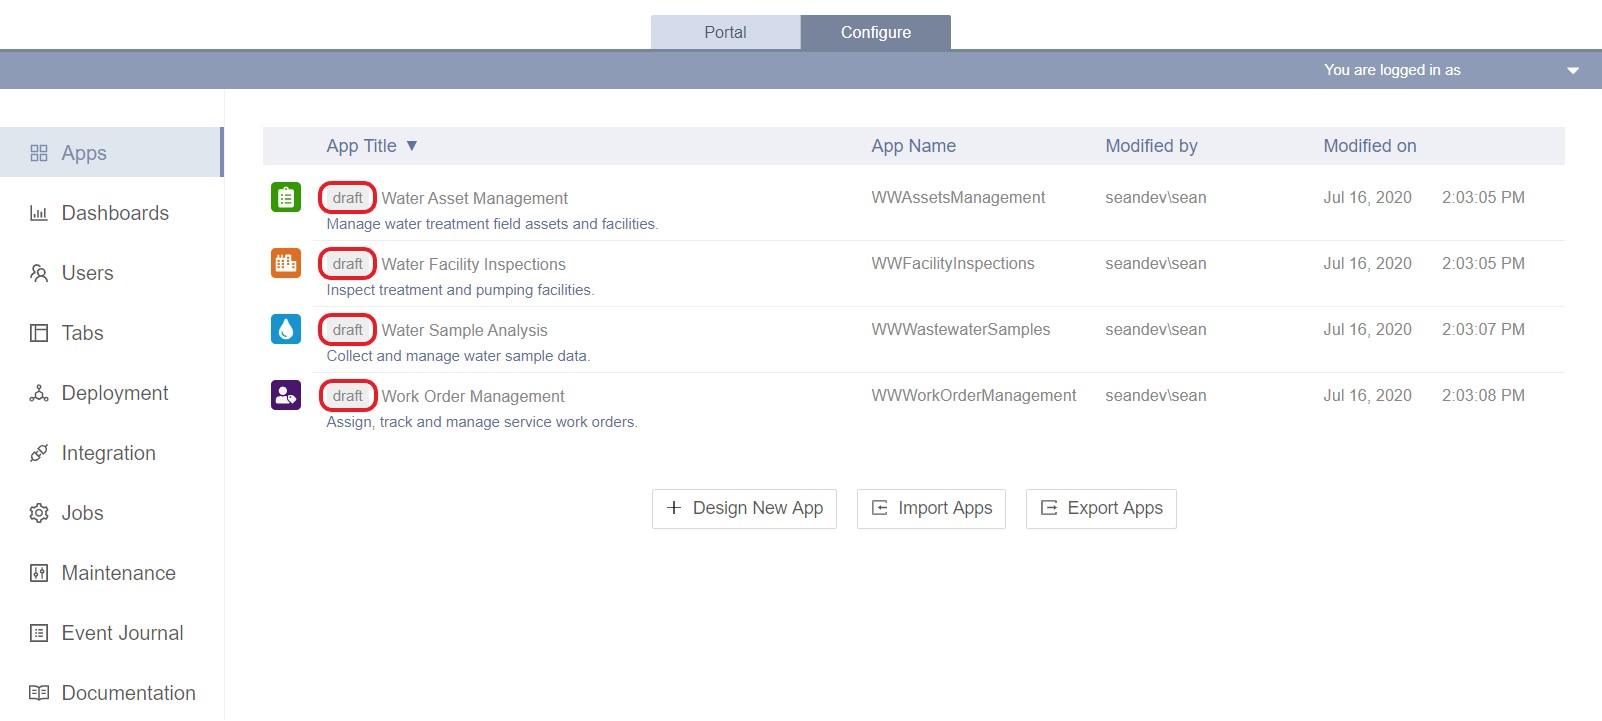Open the Work Order Management app

point(473,396)
